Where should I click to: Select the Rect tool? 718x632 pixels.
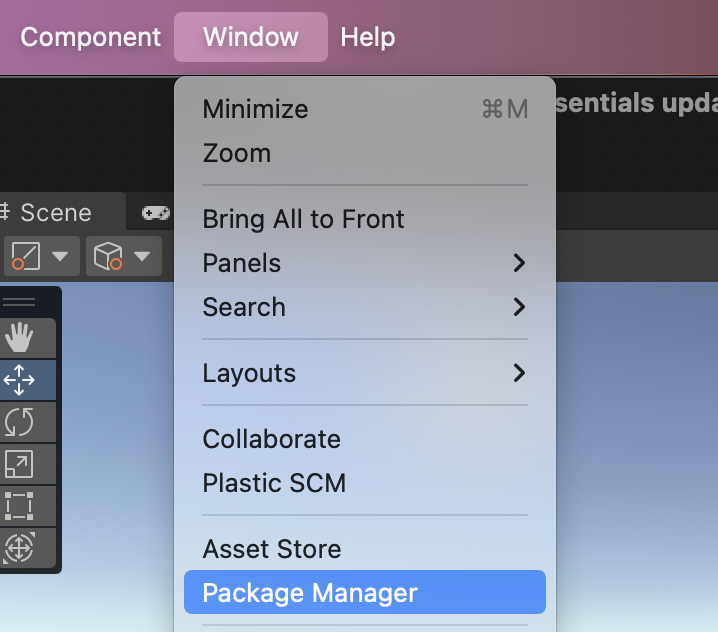pyautogui.click(x=19, y=506)
